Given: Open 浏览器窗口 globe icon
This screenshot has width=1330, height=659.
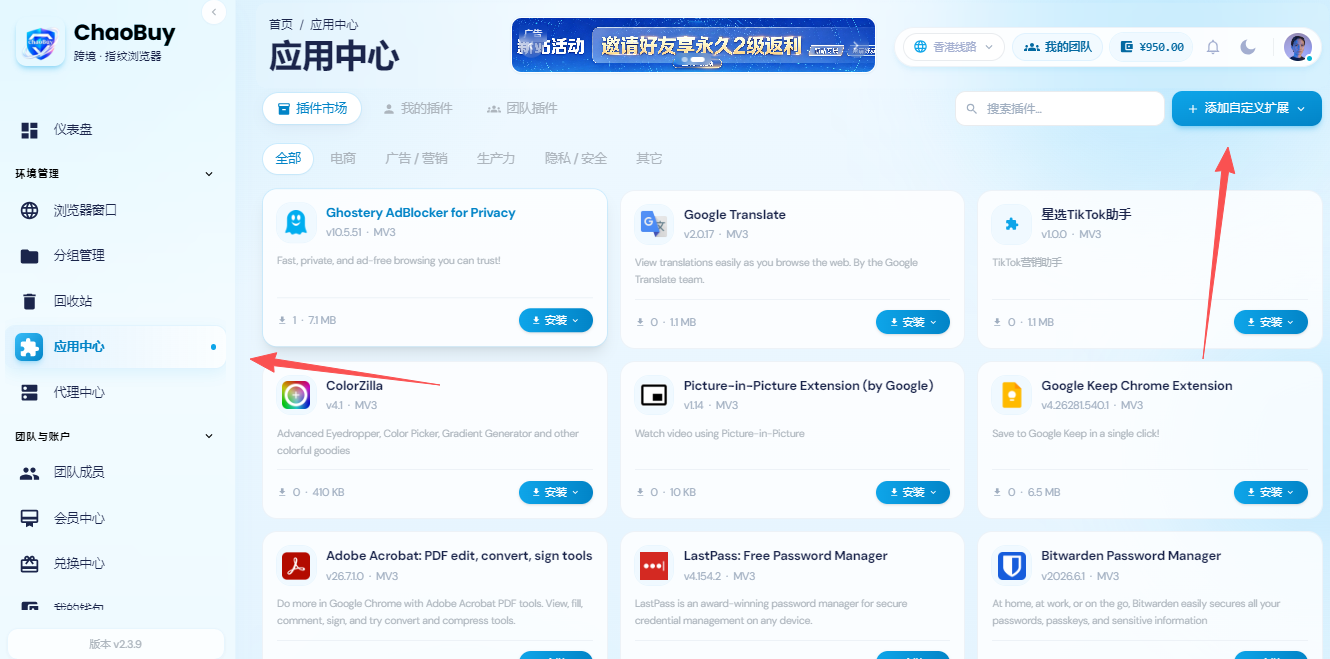Looking at the screenshot, I should coord(30,210).
